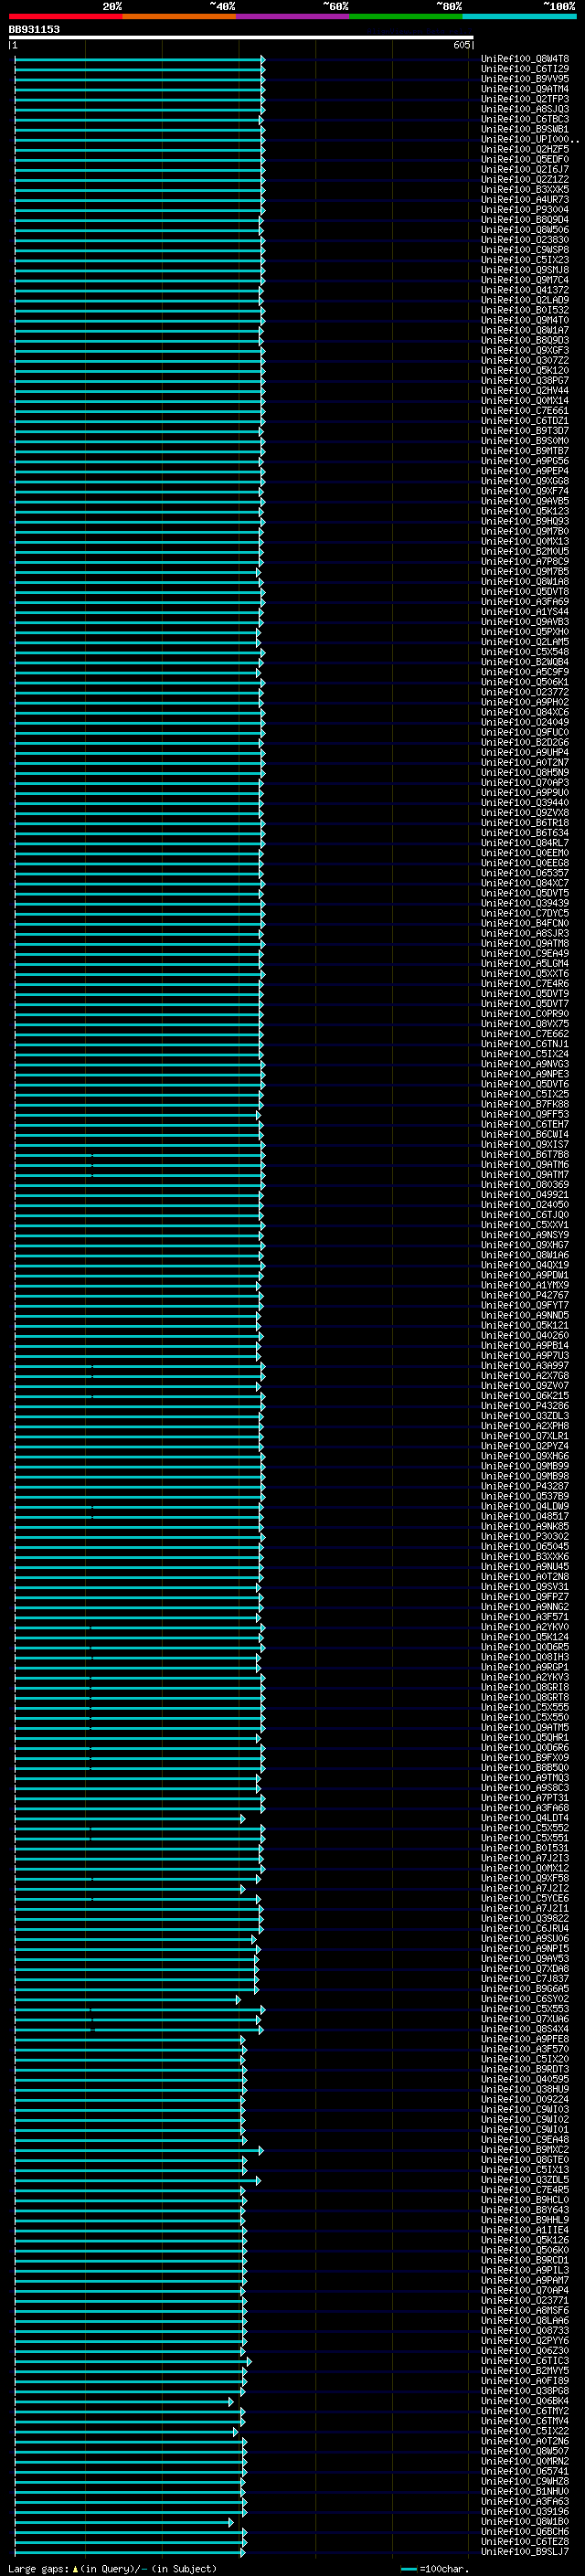Click the red 20% identity legend segment
Screen dimensions: 585x2576
[65, 16]
